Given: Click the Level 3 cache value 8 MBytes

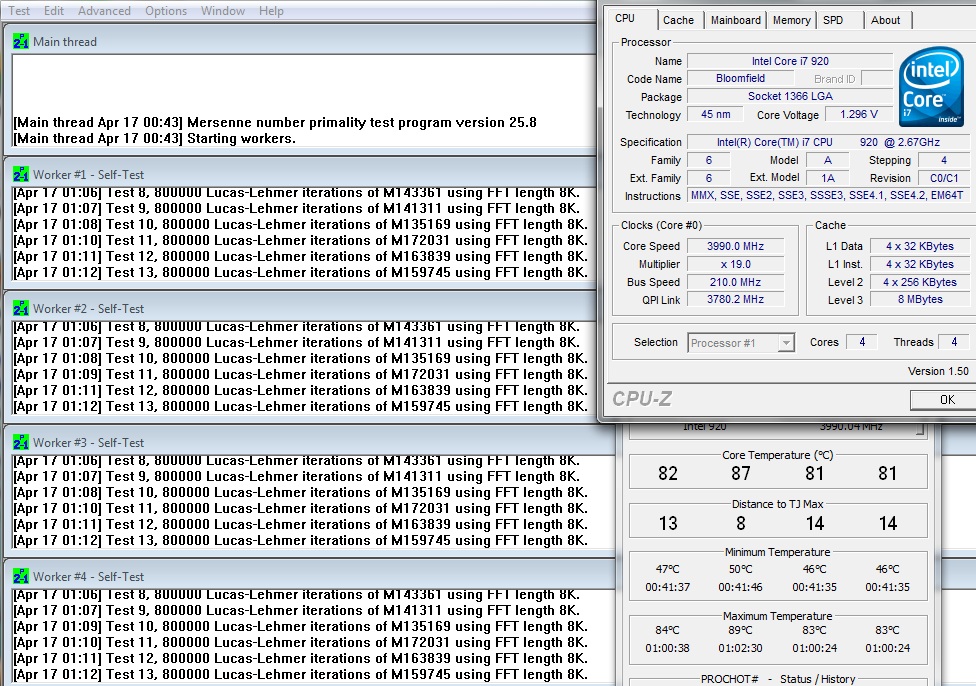Looking at the screenshot, I should click(920, 299).
